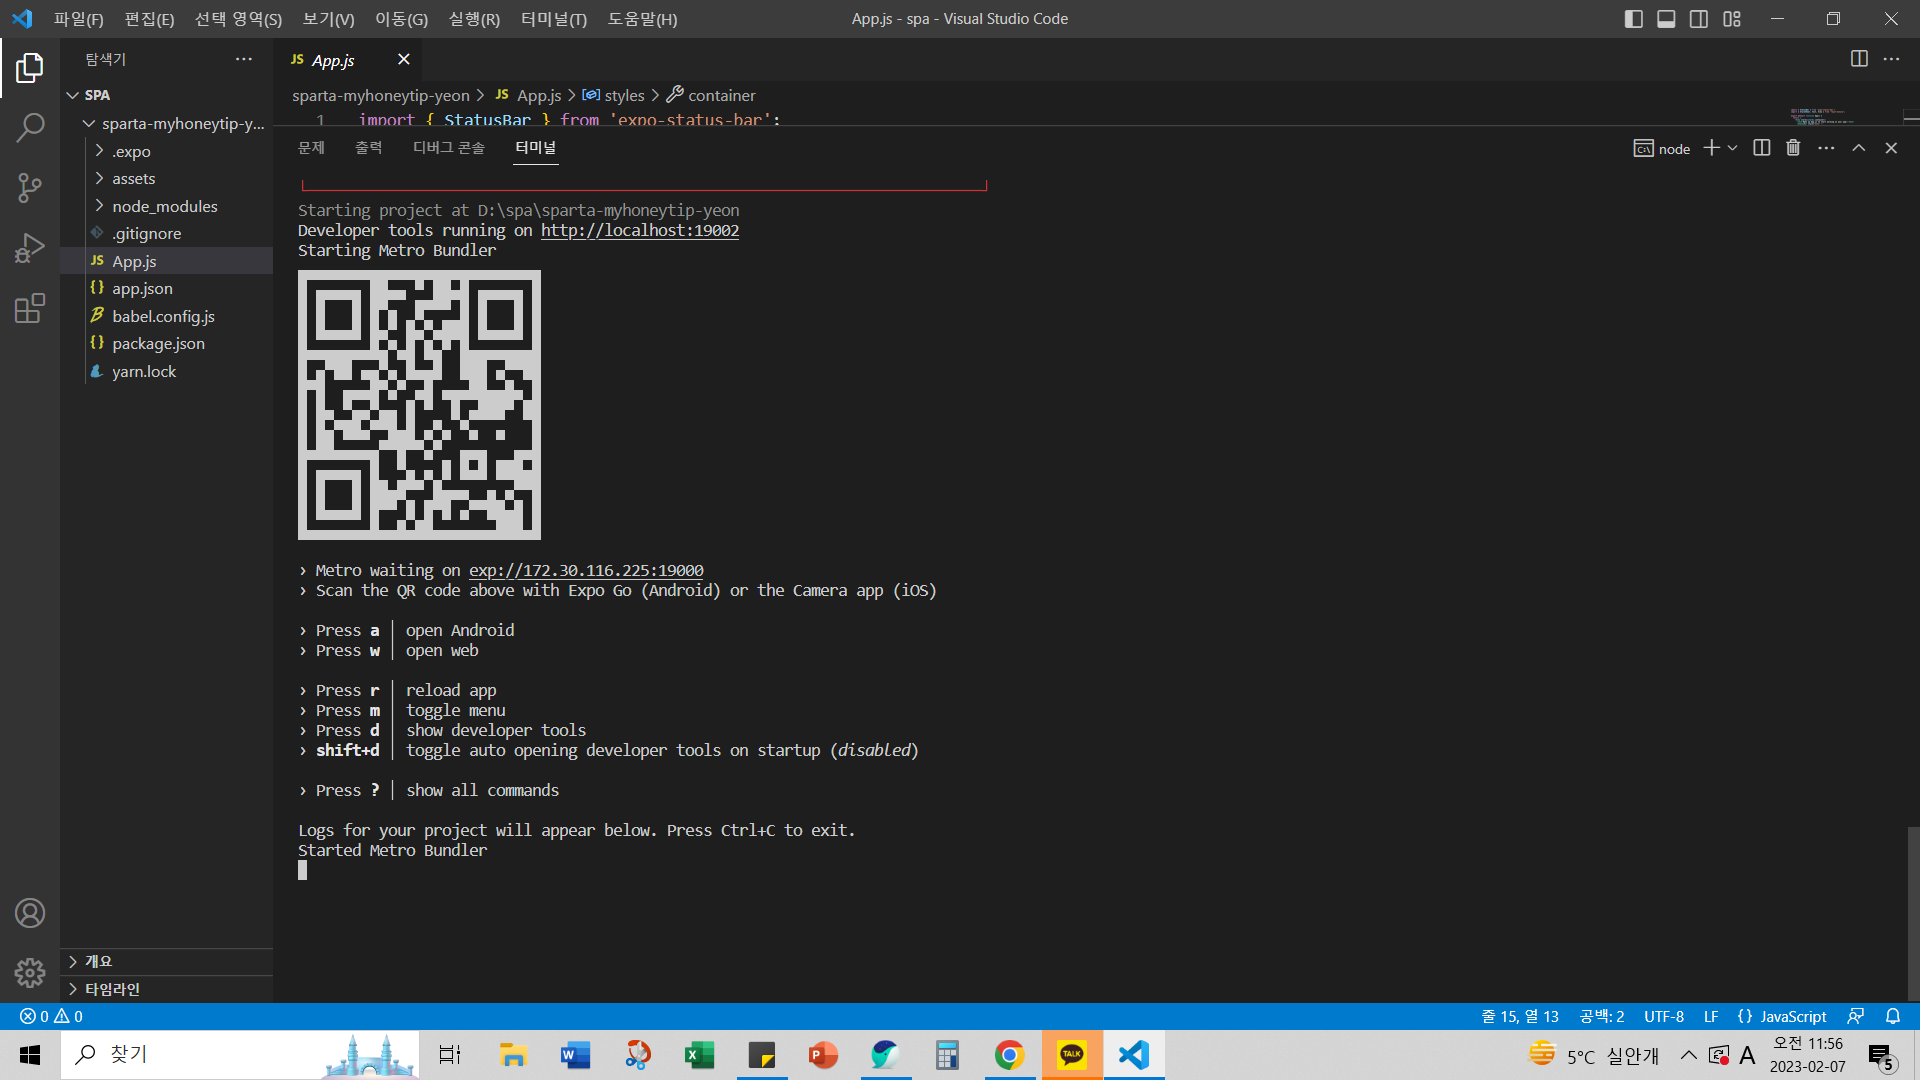This screenshot has height=1080, width=1920.
Task: Open Word from the taskbar
Action: tap(575, 1055)
